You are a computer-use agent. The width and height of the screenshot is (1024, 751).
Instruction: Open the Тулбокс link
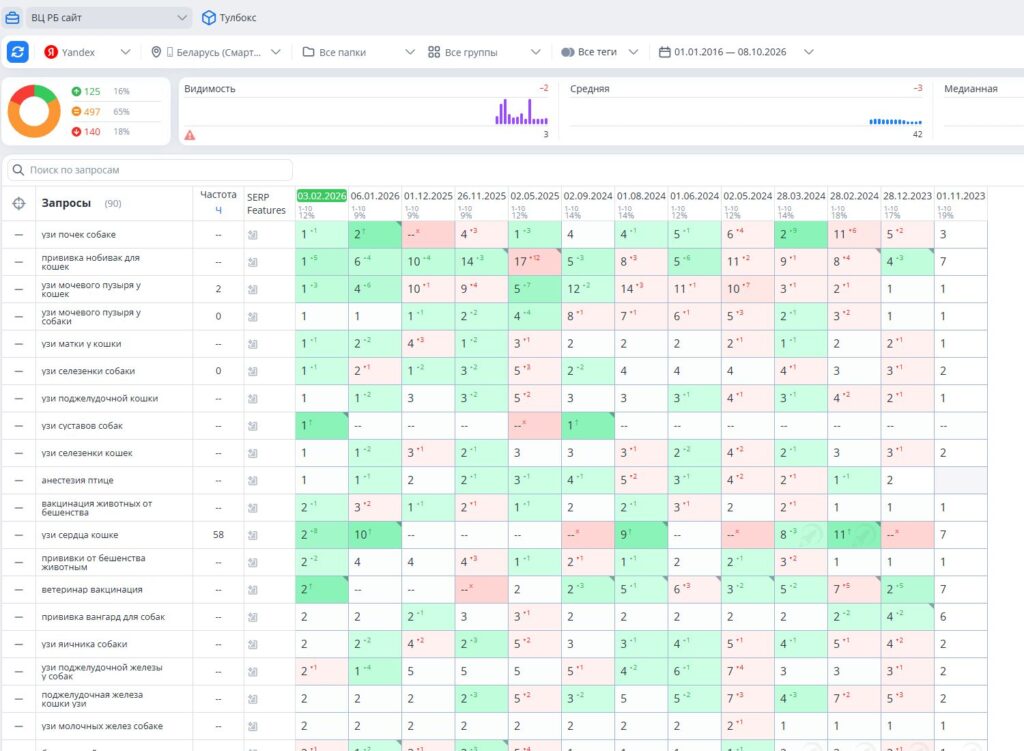pos(229,18)
